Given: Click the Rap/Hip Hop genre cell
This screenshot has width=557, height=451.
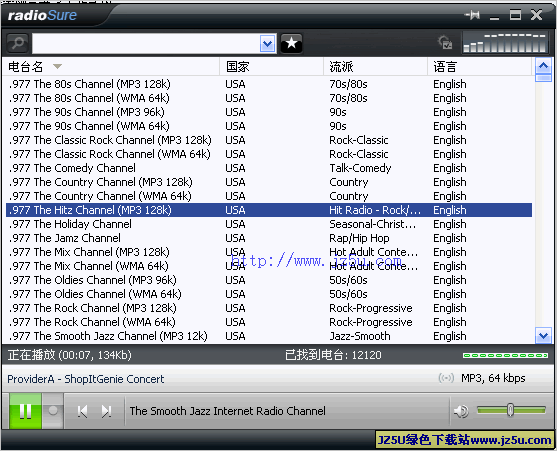Looking at the screenshot, I should point(359,238).
